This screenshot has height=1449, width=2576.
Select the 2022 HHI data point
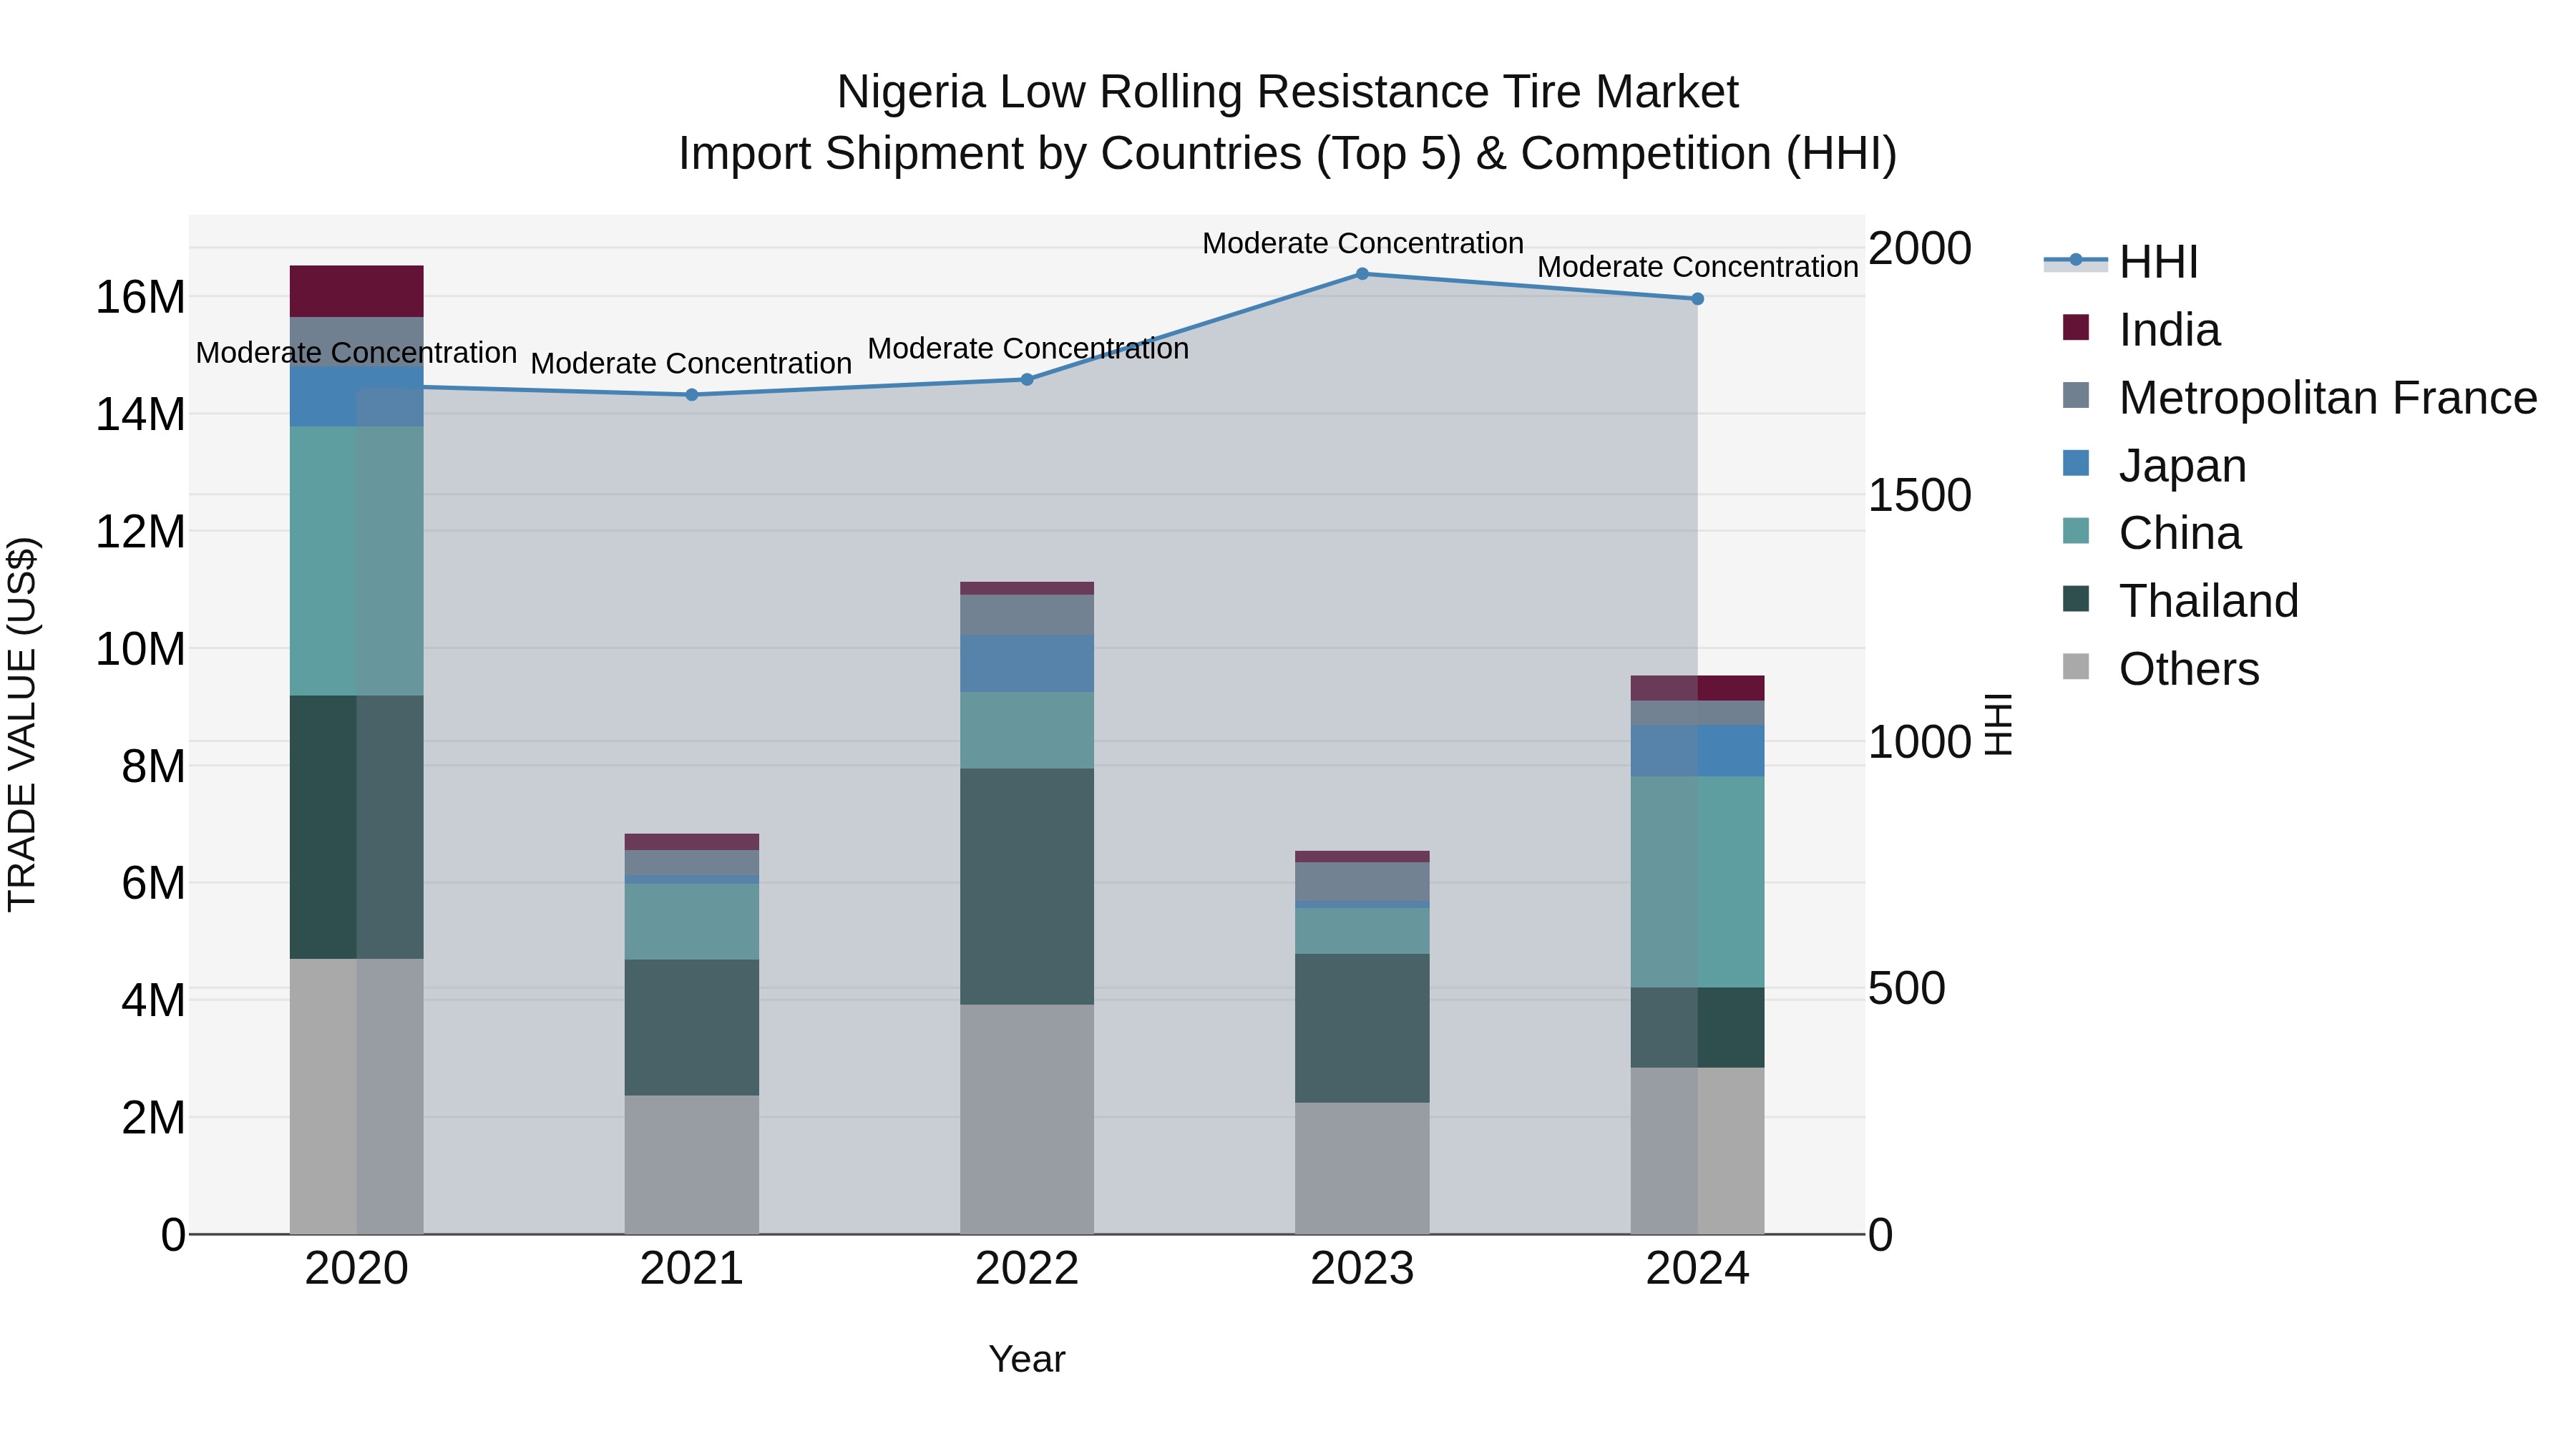tap(1027, 379)
